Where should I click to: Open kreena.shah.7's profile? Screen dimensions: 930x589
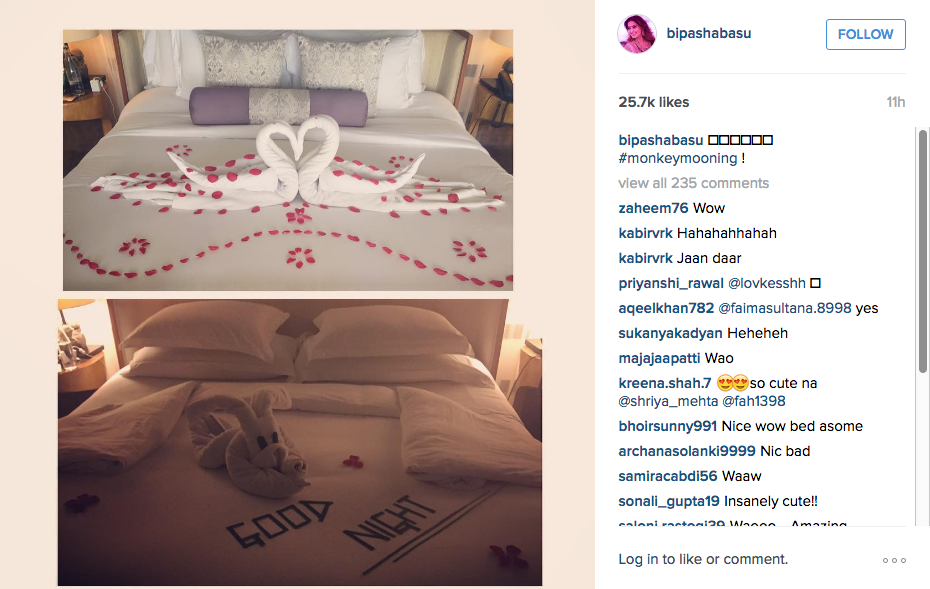[665, 383]
